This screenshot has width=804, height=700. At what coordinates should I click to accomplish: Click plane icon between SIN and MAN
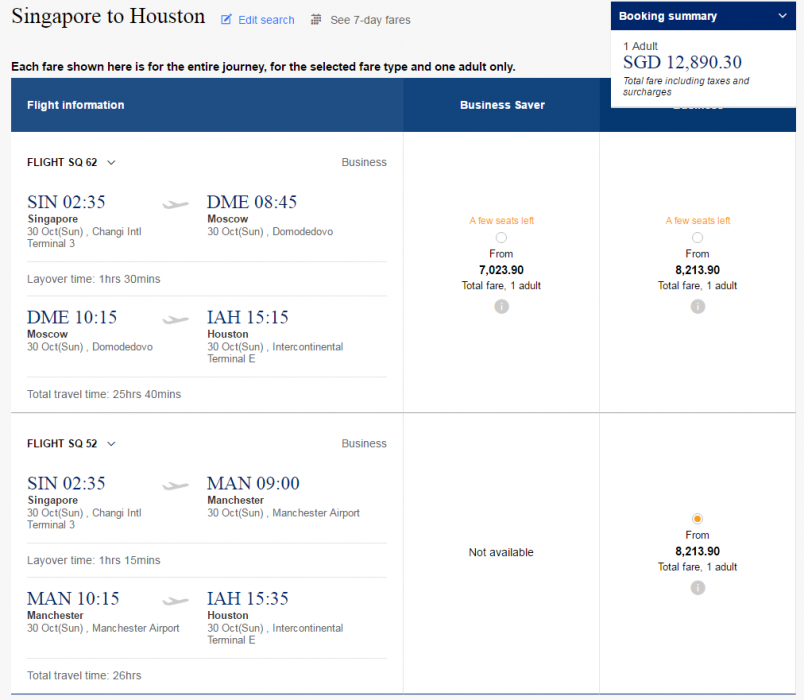tap(176, 486)
